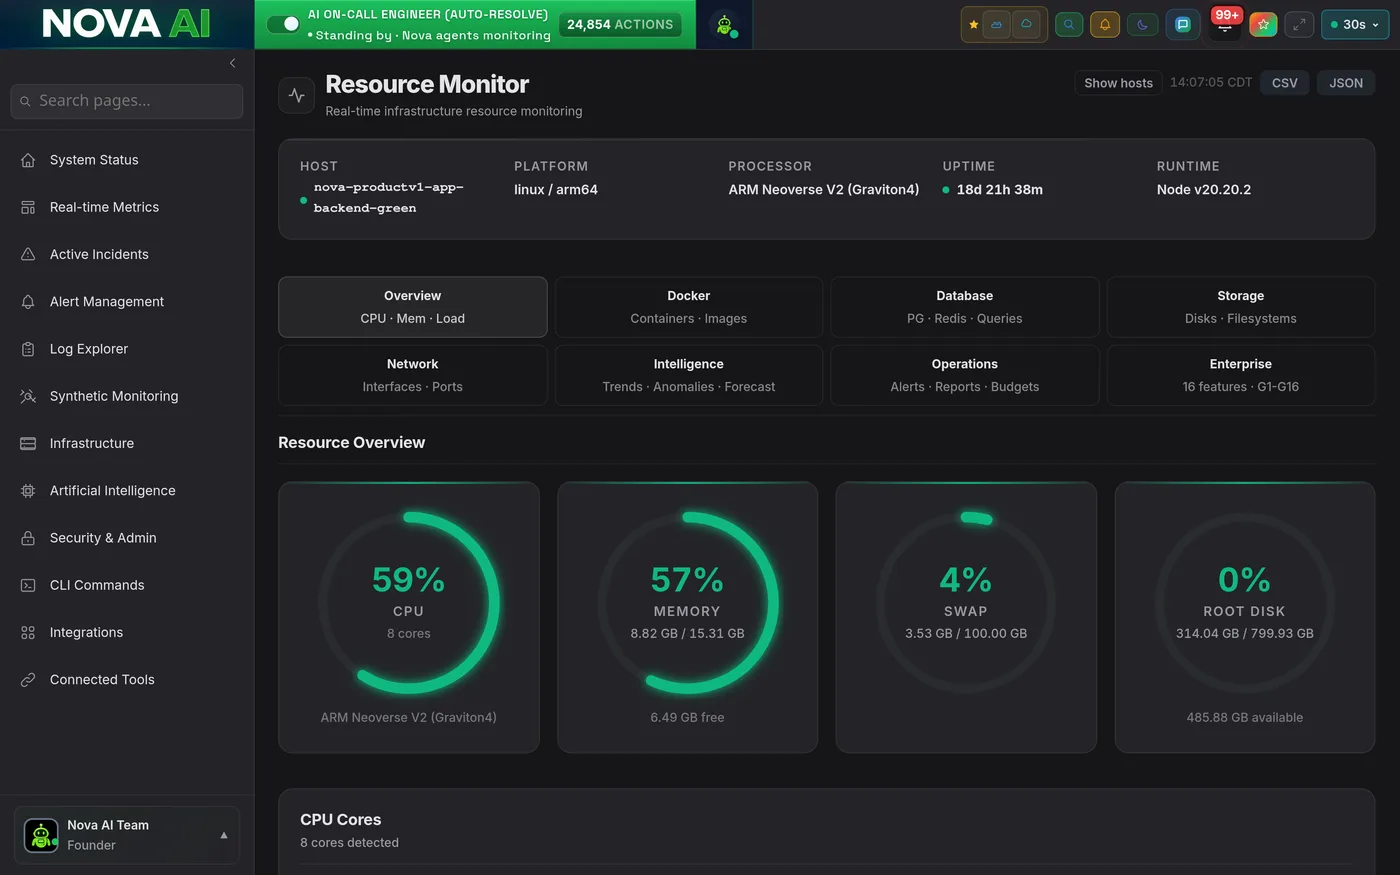Switch to the Intelligence tab
1400x875 pixels.
click(689, 375)
